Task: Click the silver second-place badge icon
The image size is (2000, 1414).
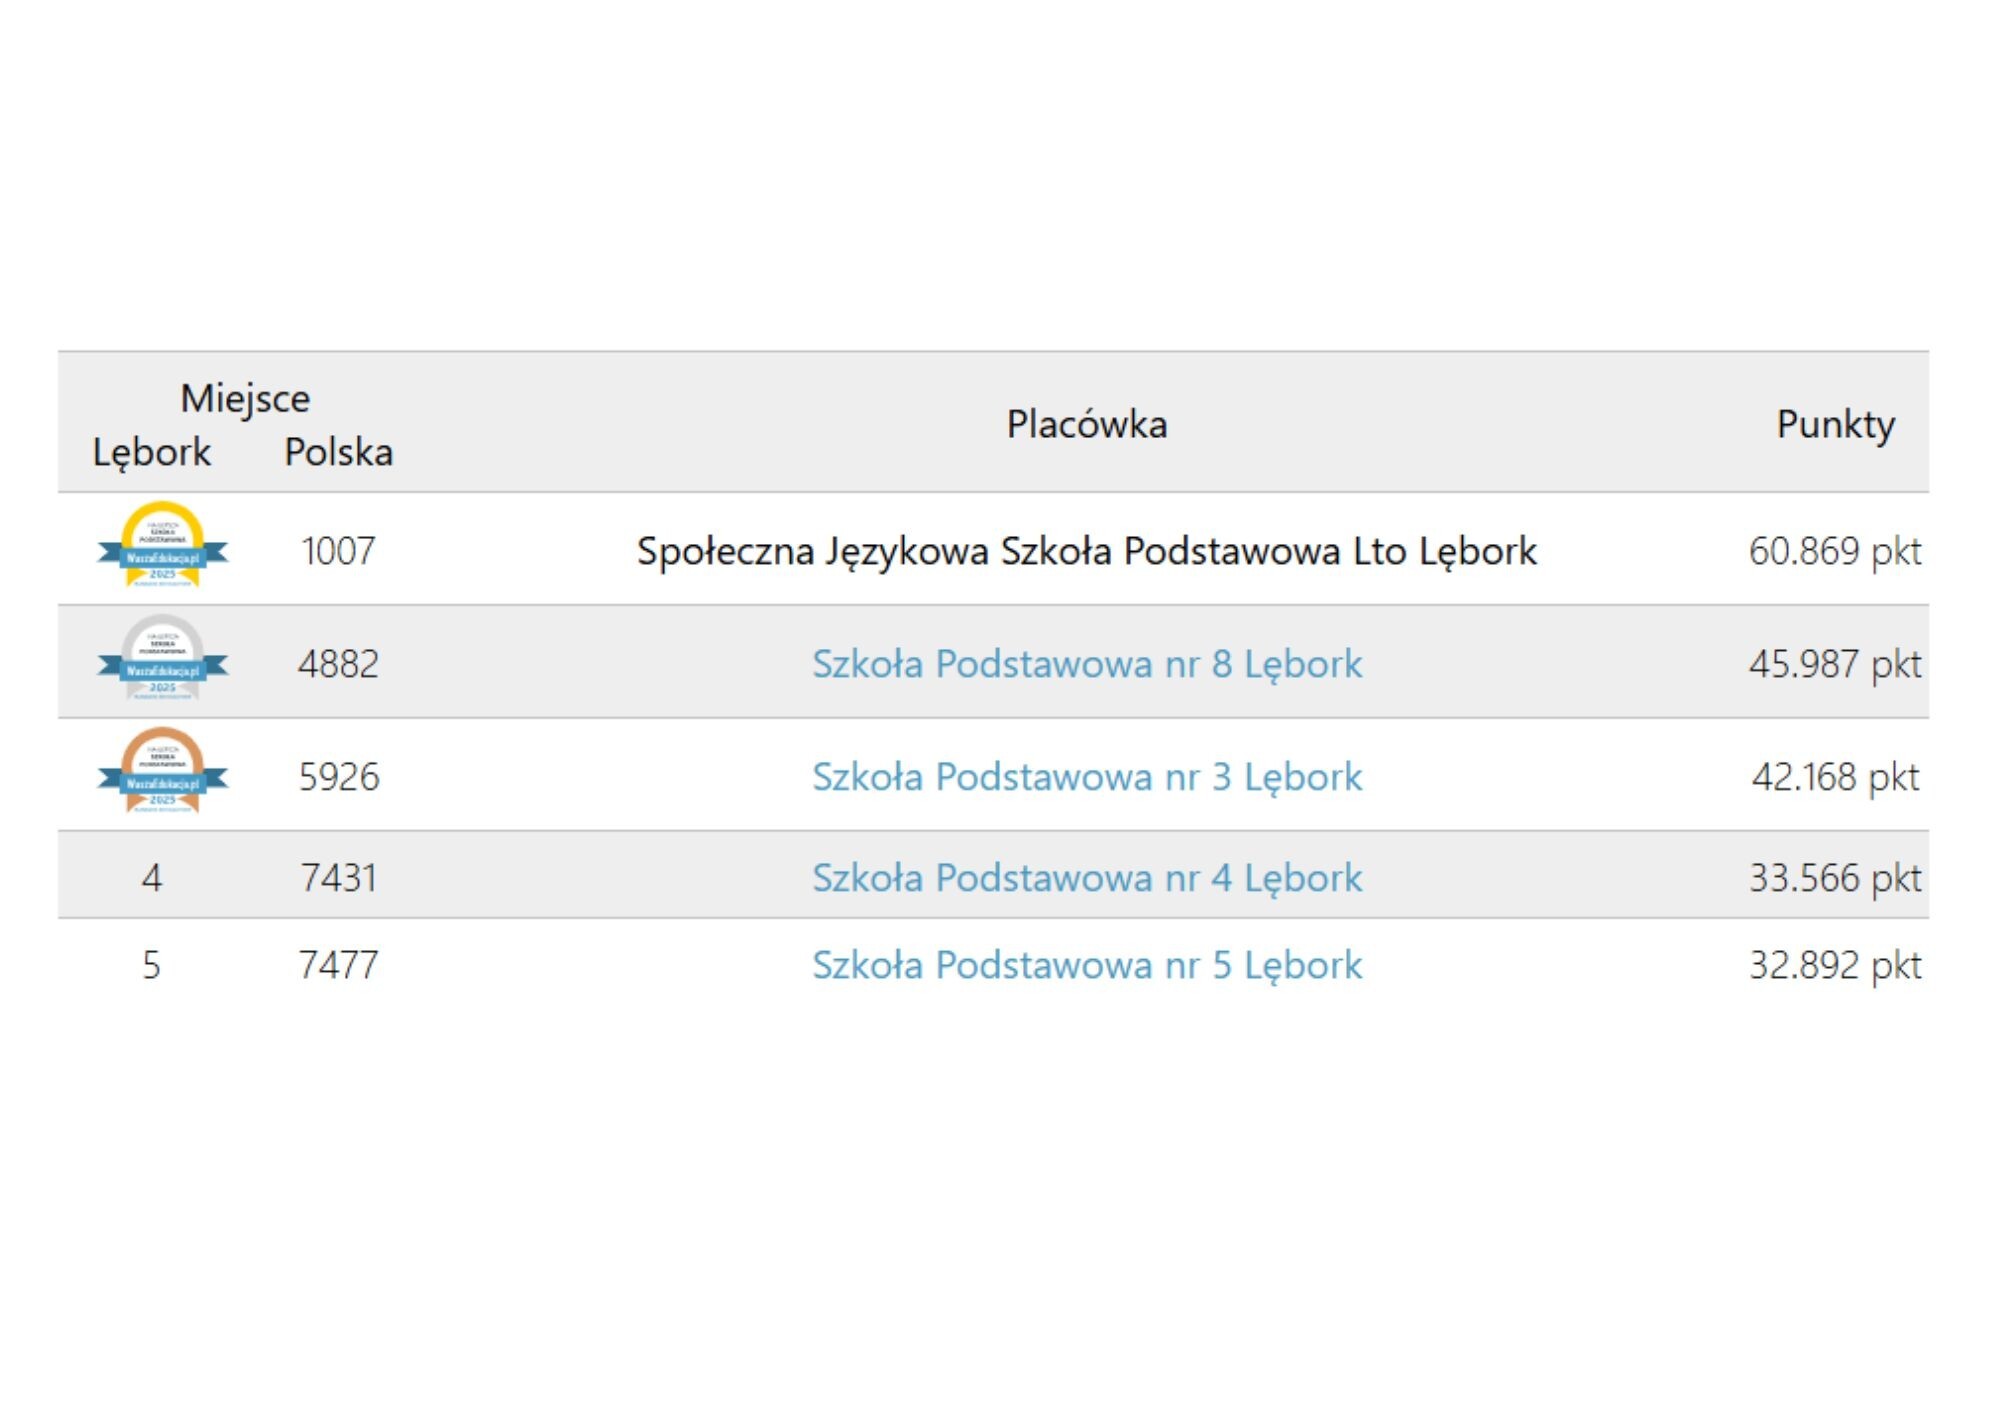Action: pos(163,659)
